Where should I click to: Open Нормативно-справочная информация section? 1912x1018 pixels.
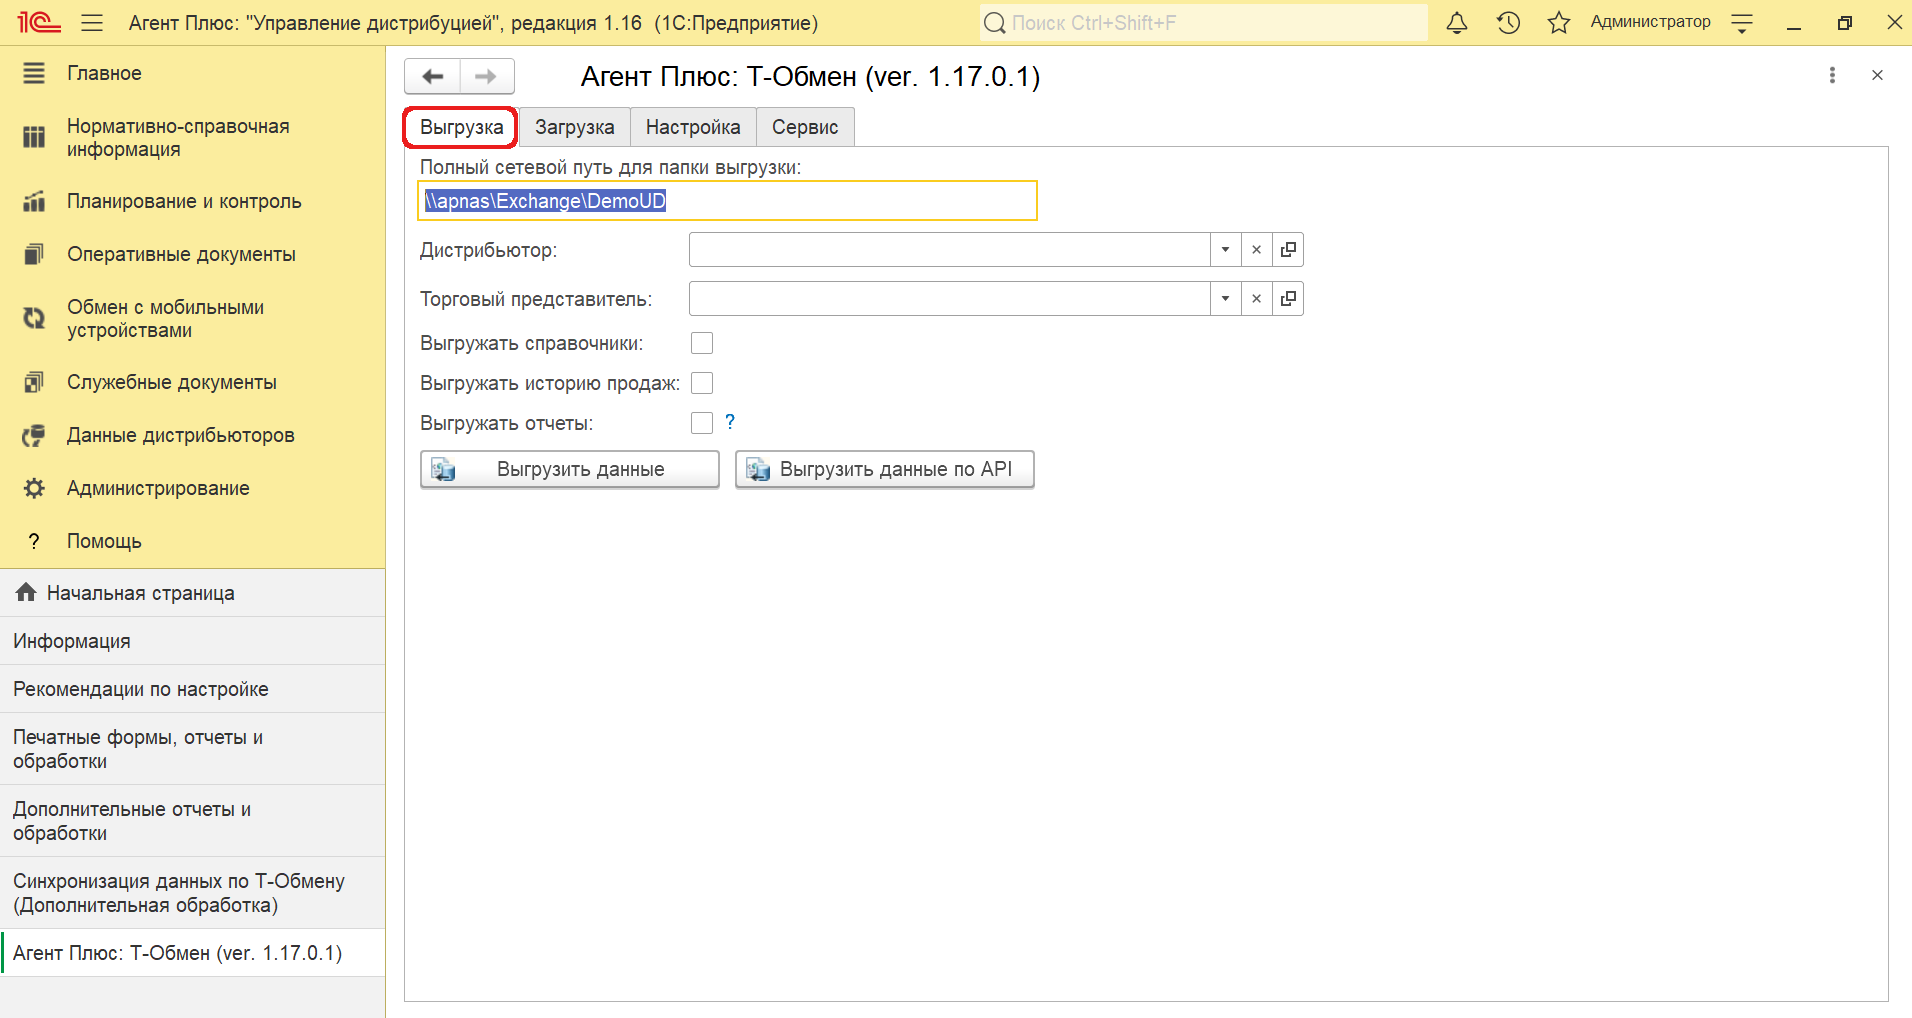point(192,137)
